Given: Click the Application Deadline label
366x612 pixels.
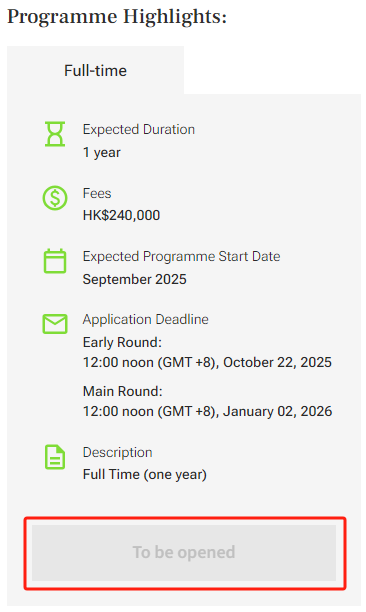Looking at the screenshot, I should 146,319.
